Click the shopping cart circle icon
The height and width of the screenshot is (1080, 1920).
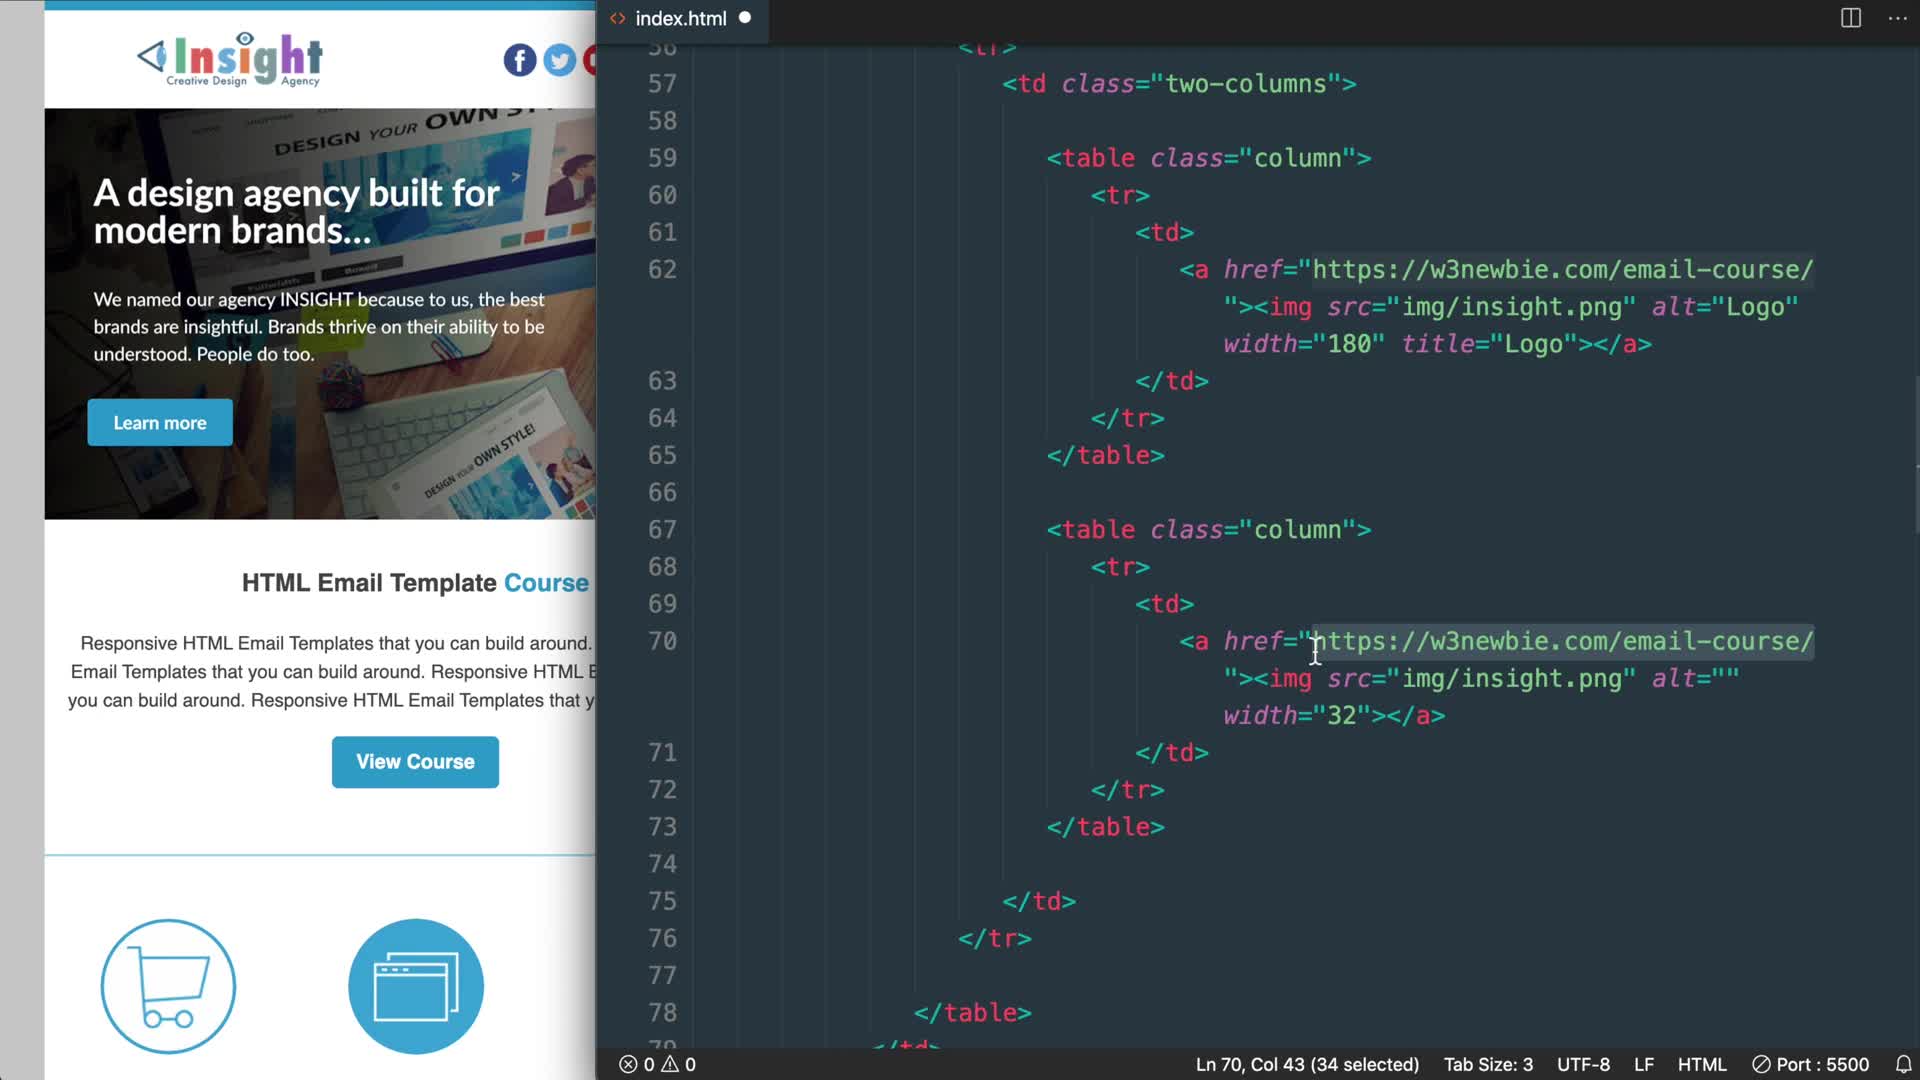pos(168,986)
